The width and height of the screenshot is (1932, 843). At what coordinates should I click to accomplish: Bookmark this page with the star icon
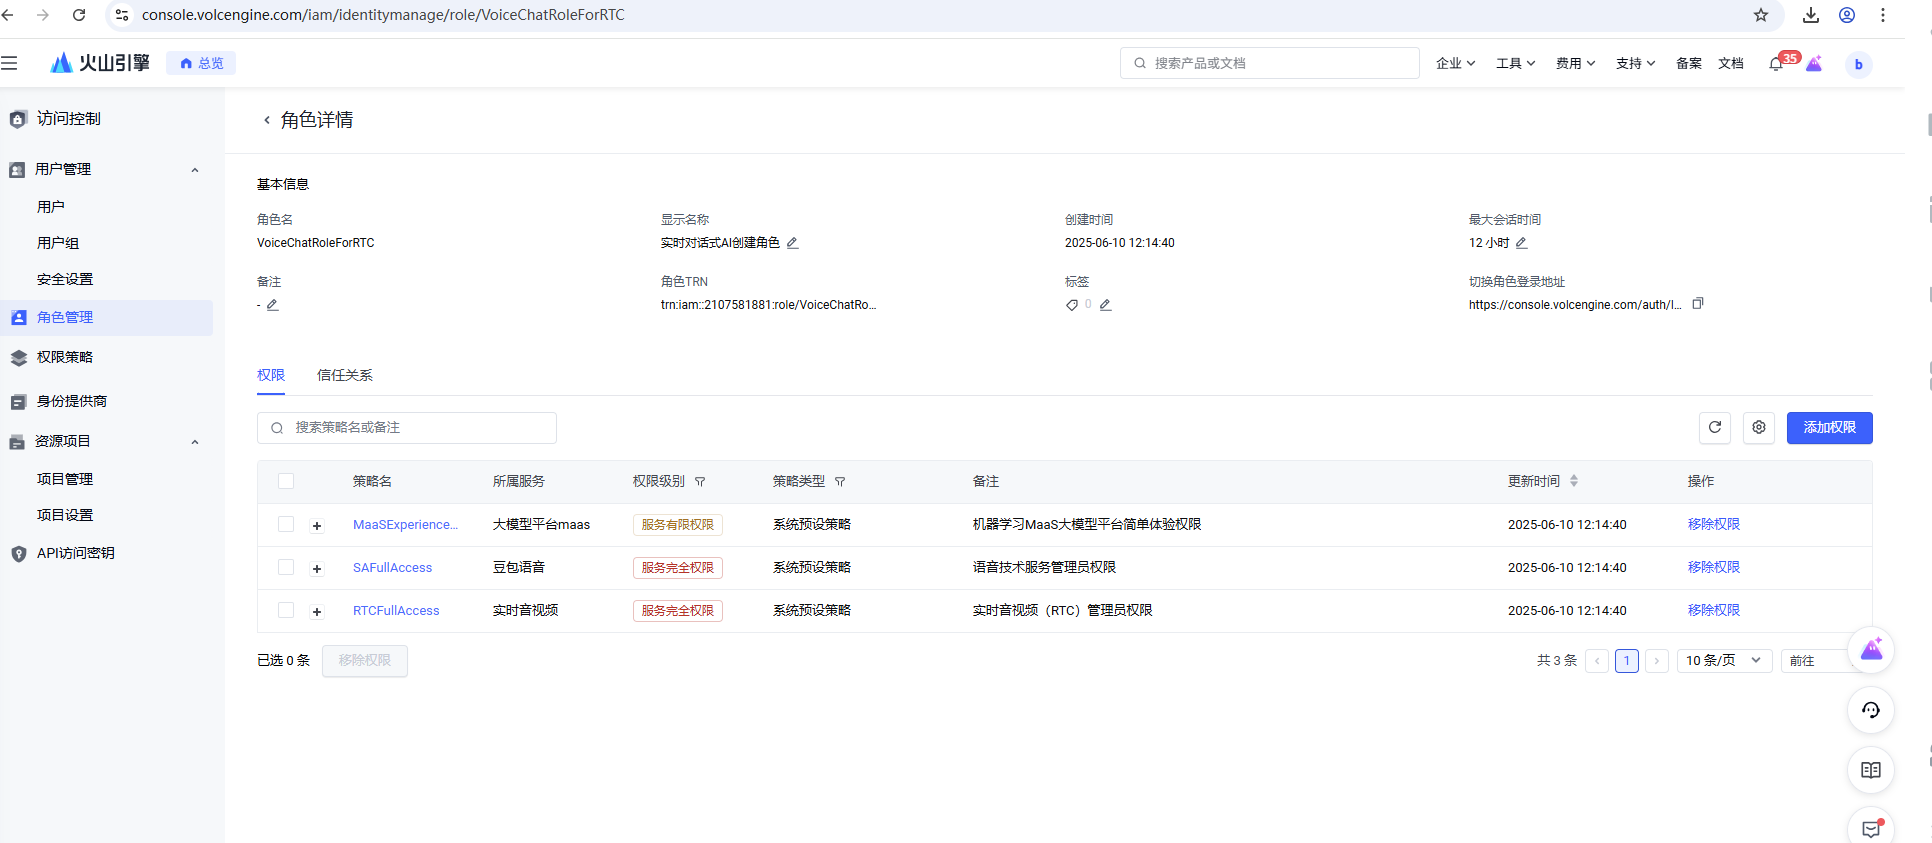coord(1761,15)
